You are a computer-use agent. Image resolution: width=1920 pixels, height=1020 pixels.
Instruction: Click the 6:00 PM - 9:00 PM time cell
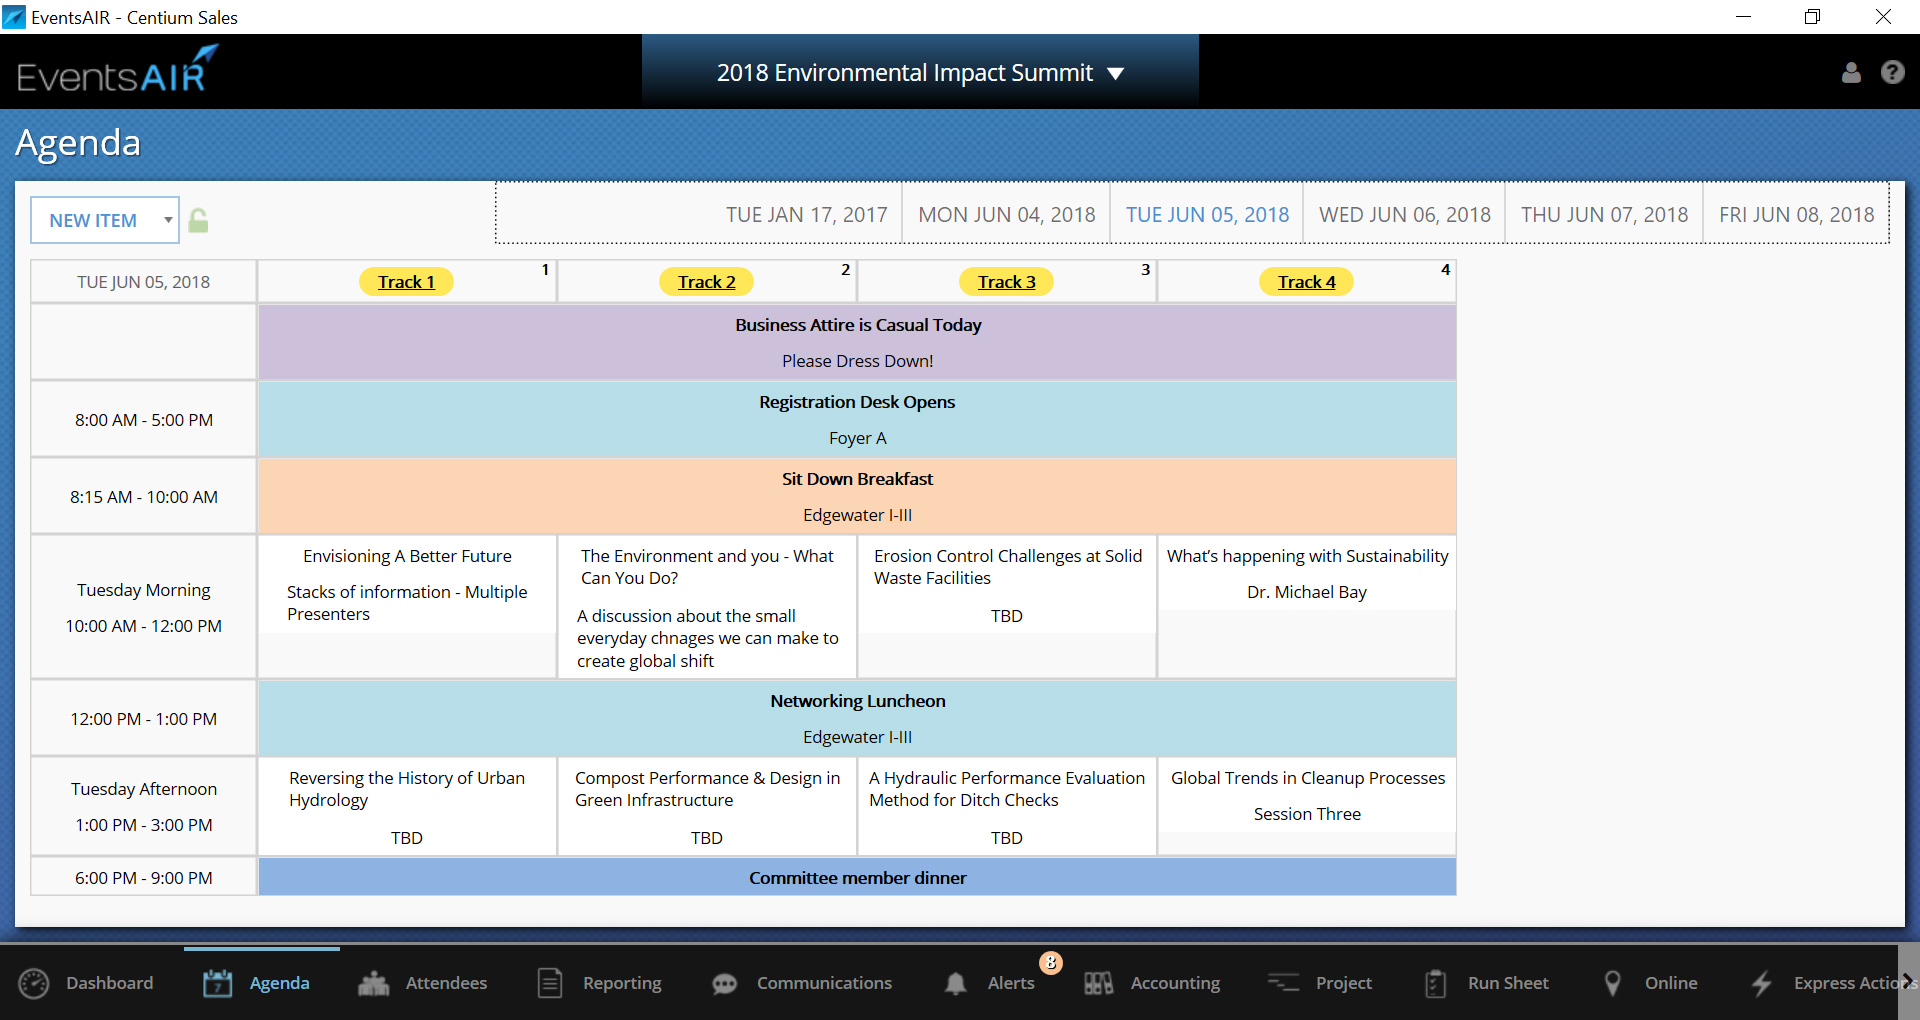tap(144, 877)
